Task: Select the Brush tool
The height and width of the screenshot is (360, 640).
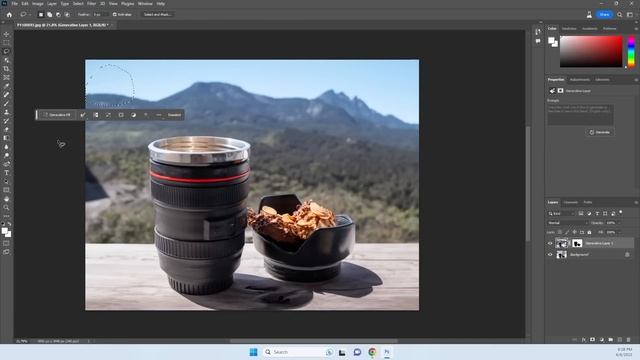Action: click(6, 103)
